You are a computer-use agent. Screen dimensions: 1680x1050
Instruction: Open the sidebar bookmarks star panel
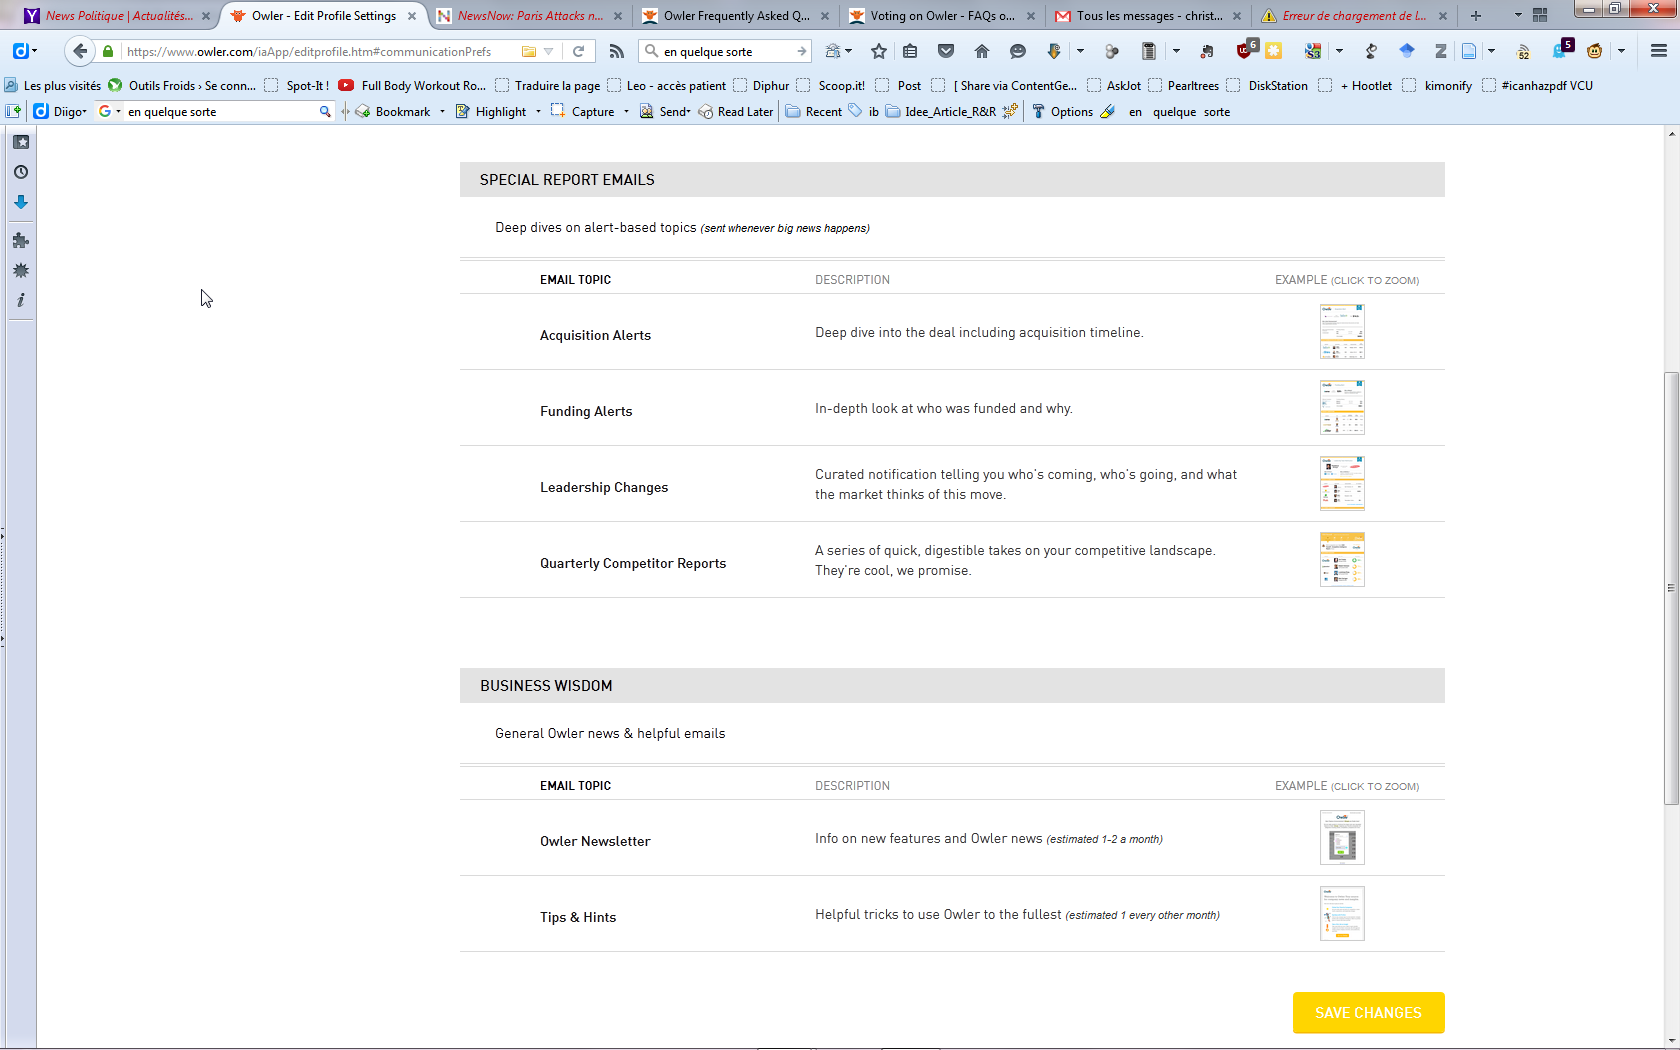21,142
